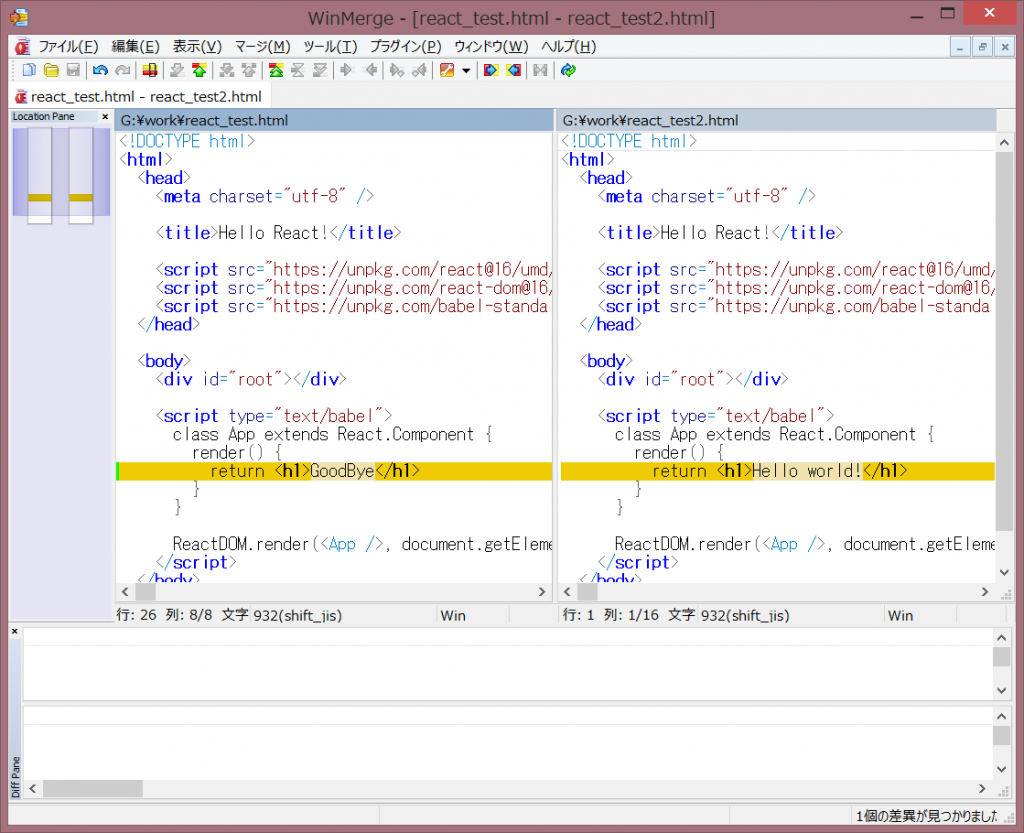This screenshot has width=1024, height=833.
Task: Open a file with the folder toolbar icon
Action: click(x=51, y=70)
